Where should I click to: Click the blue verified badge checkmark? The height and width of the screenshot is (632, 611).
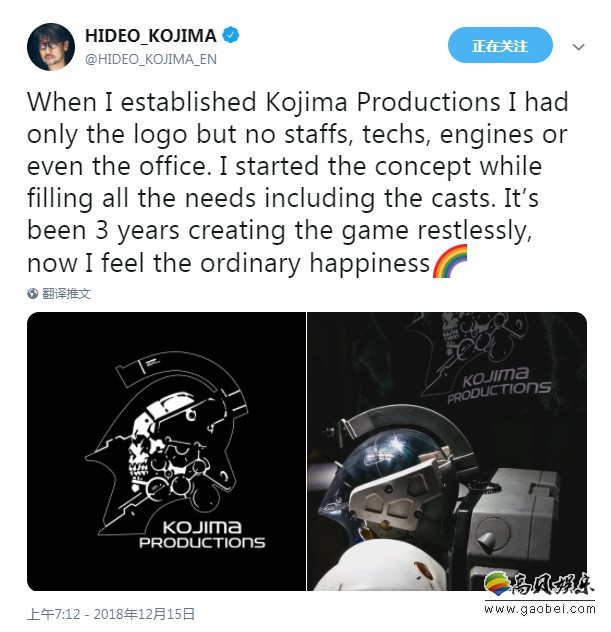pyautogui.click(x=231, y=35)
